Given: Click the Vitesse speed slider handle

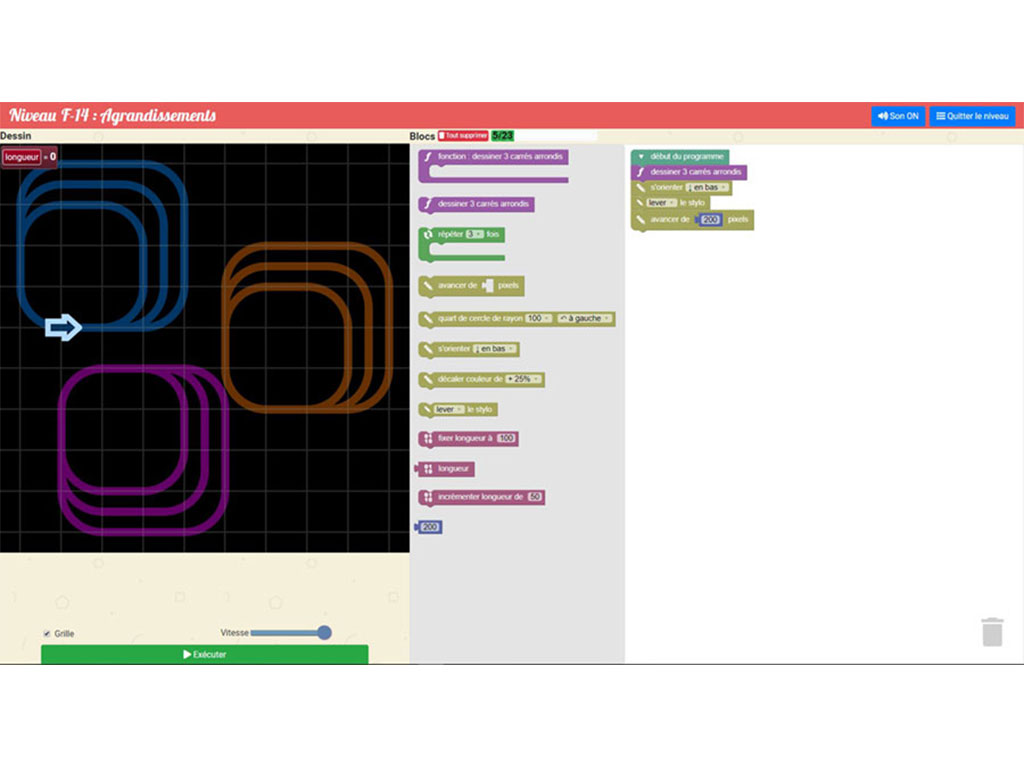Looking at the screenshot, I should pyautogui.click(x=324, y=632).
